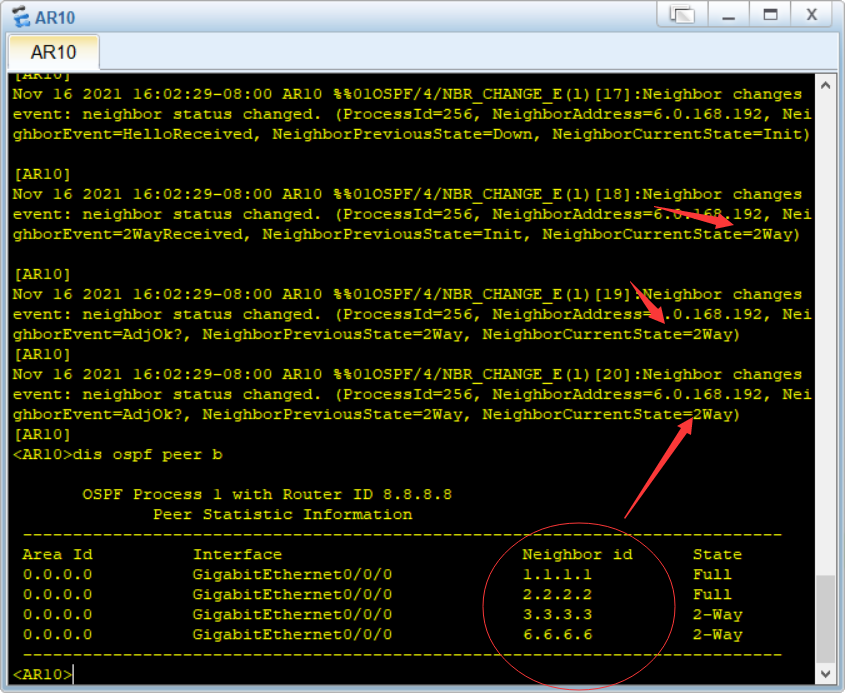The width and height of the screenshot is (845, 693).
Task: Click Full state of neighbor 1.1.1.1
Action: pos(712,574)
